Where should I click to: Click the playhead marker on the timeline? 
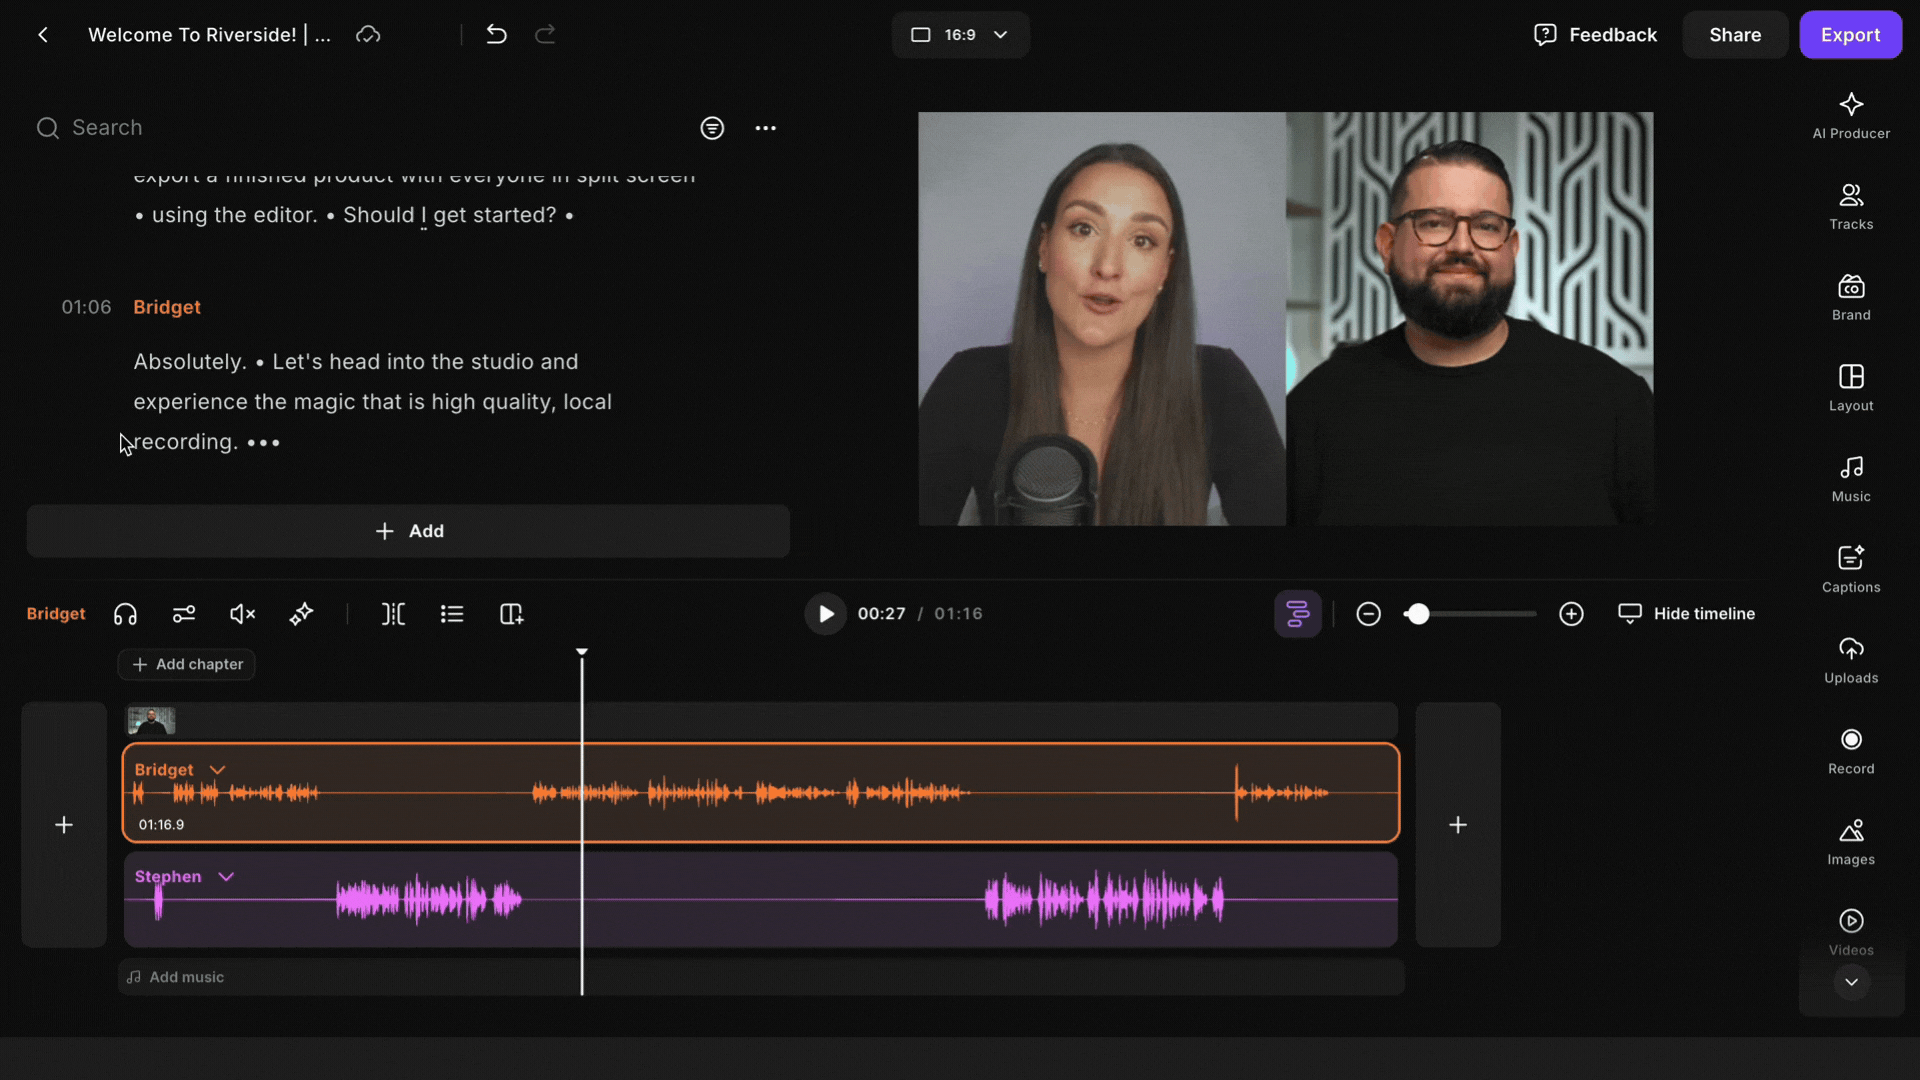[582, 652]
